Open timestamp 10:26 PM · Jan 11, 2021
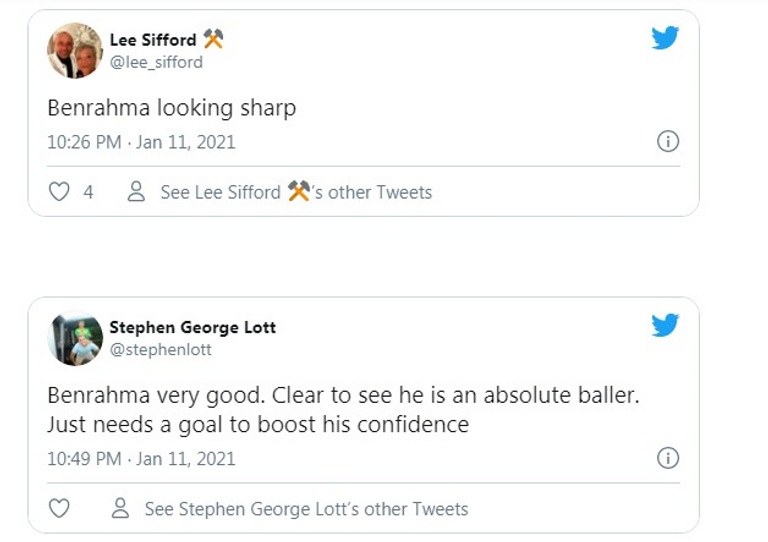768x542 pixels. click(141, 142)
